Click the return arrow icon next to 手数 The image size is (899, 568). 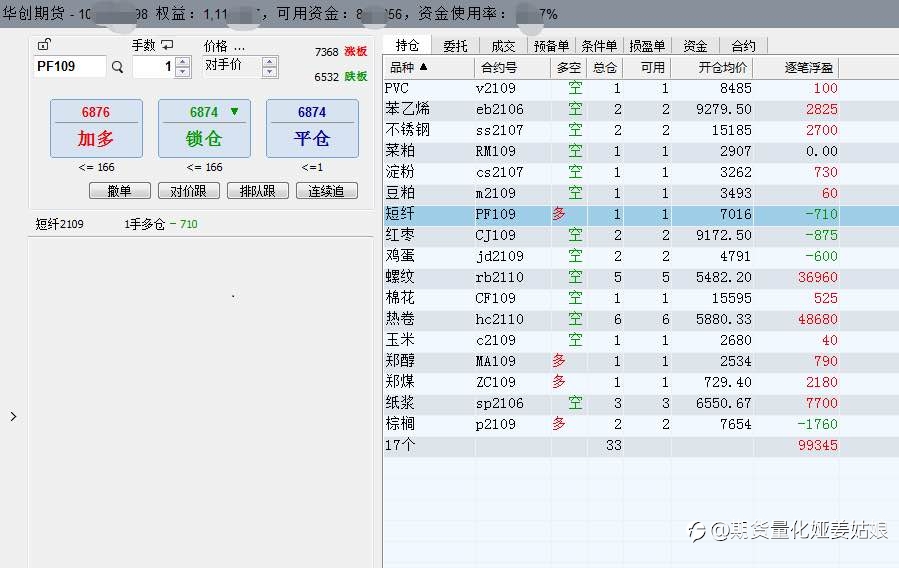coord(167,45)
